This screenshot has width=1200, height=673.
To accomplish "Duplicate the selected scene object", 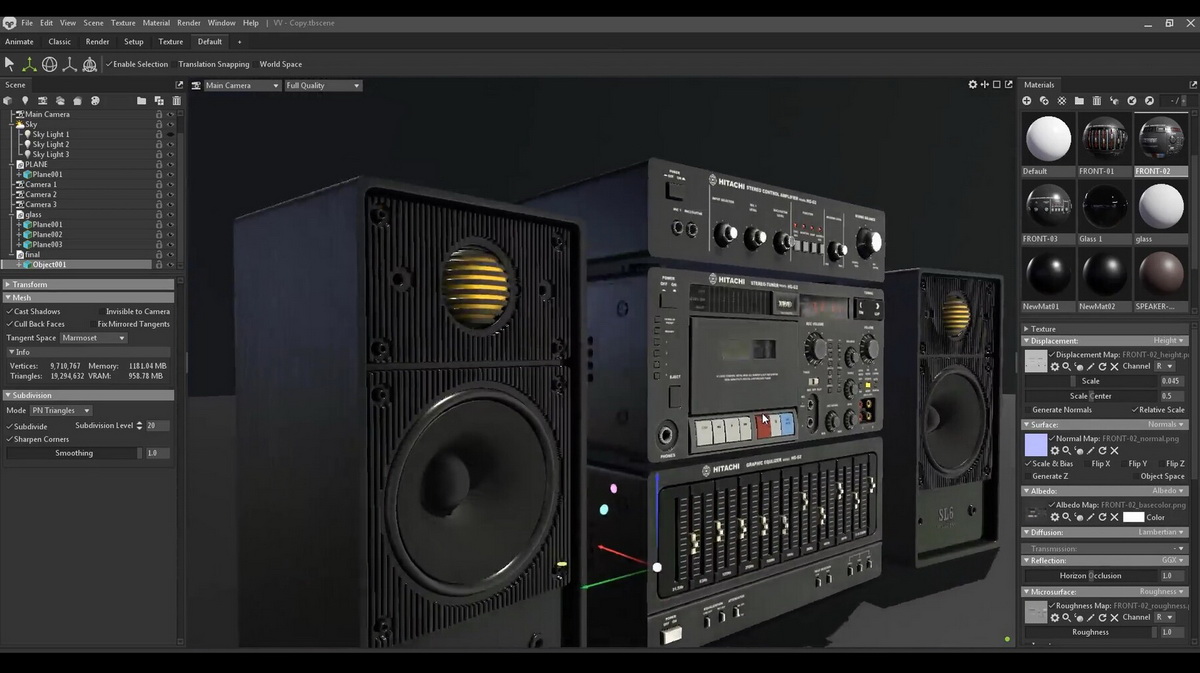I will coord(159,101).
